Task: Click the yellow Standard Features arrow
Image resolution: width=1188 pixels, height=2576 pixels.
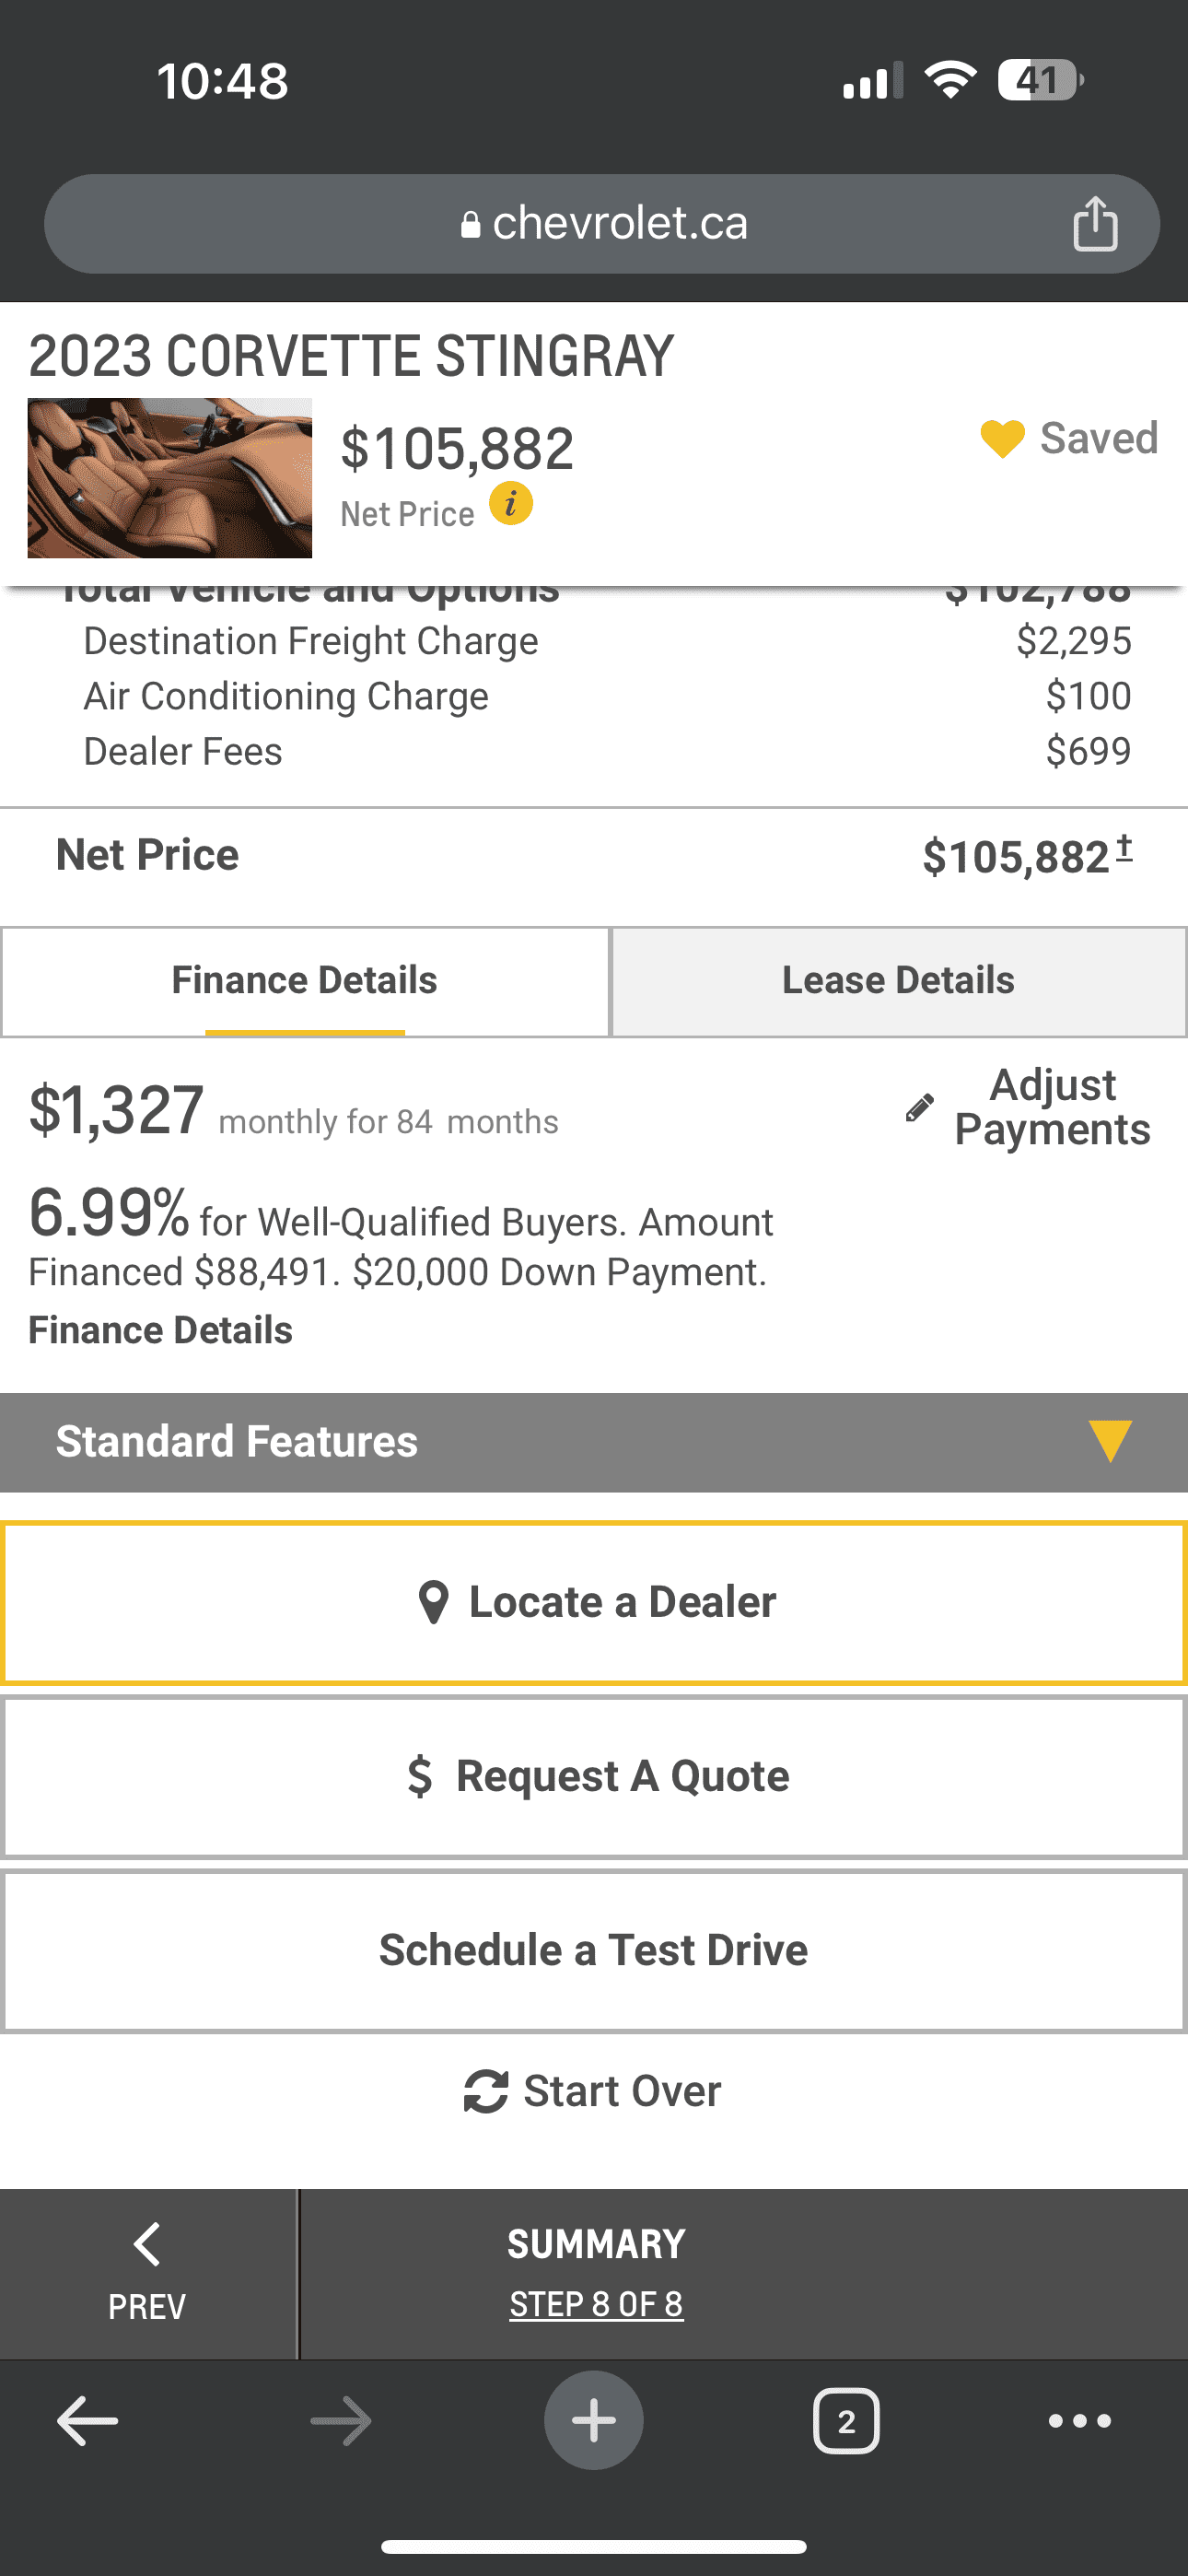Action: point(1110,1442)
